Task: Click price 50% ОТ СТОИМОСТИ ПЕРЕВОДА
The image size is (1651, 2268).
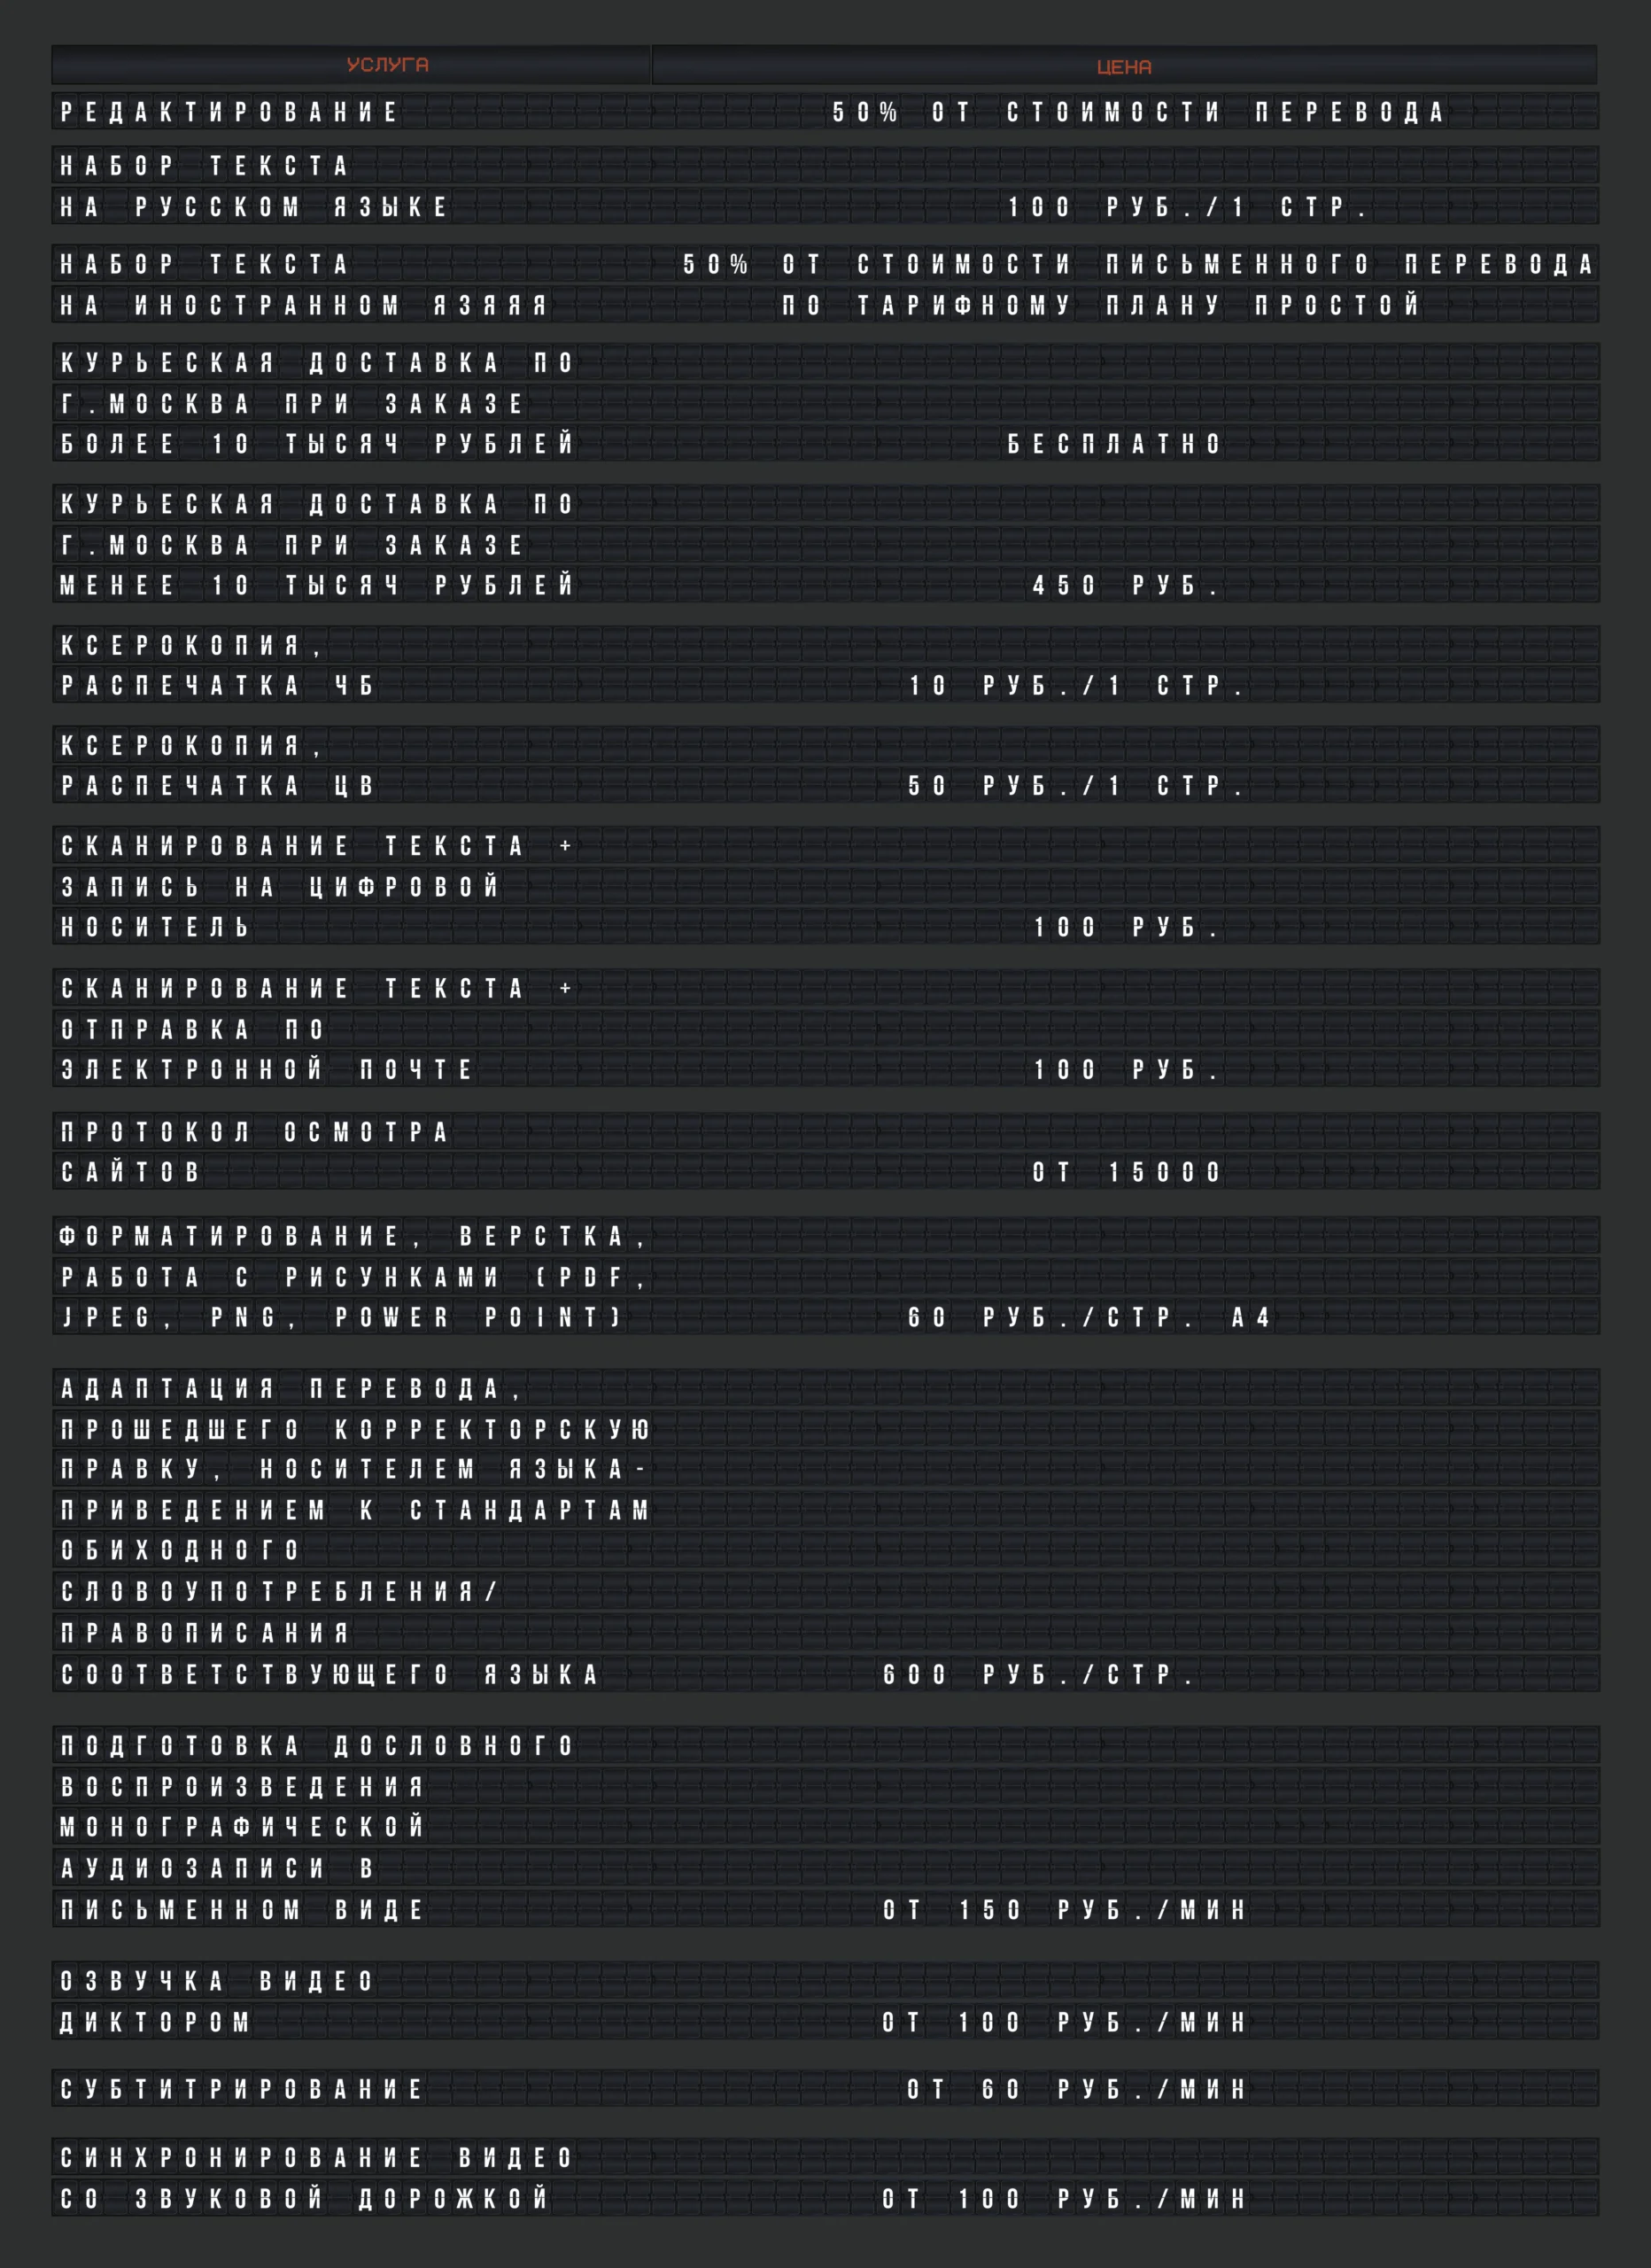Action: (1138, 112)
